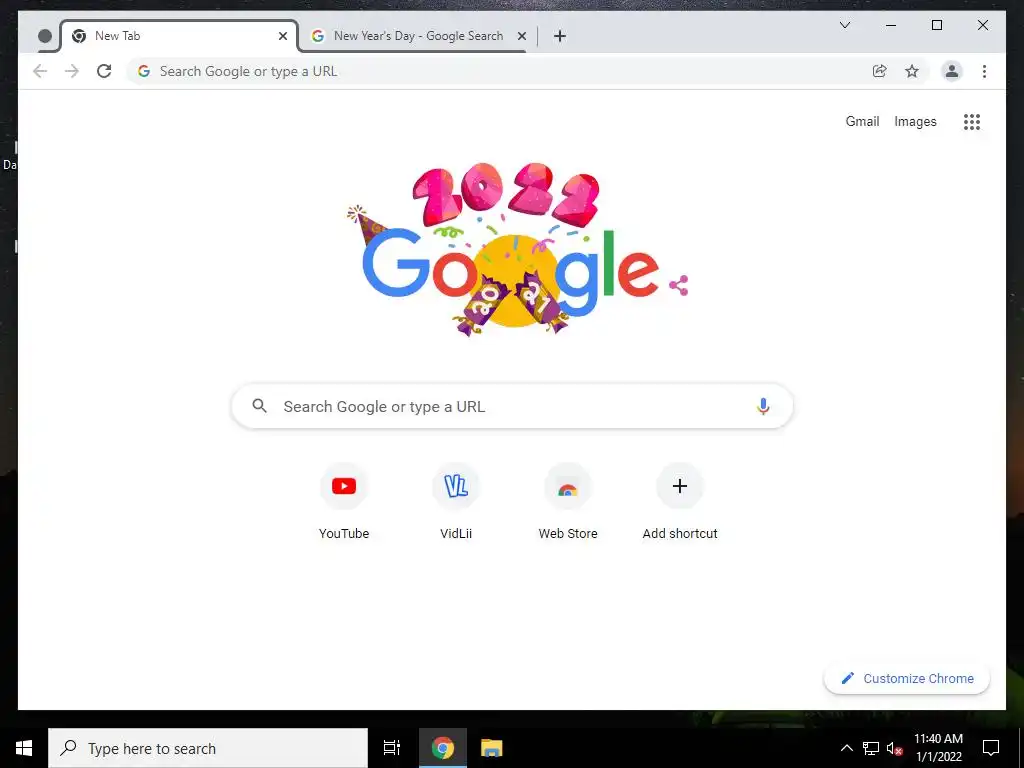Click the browser forward arrow
This screenshot has height=768, width=1024.
click(72, 71)
